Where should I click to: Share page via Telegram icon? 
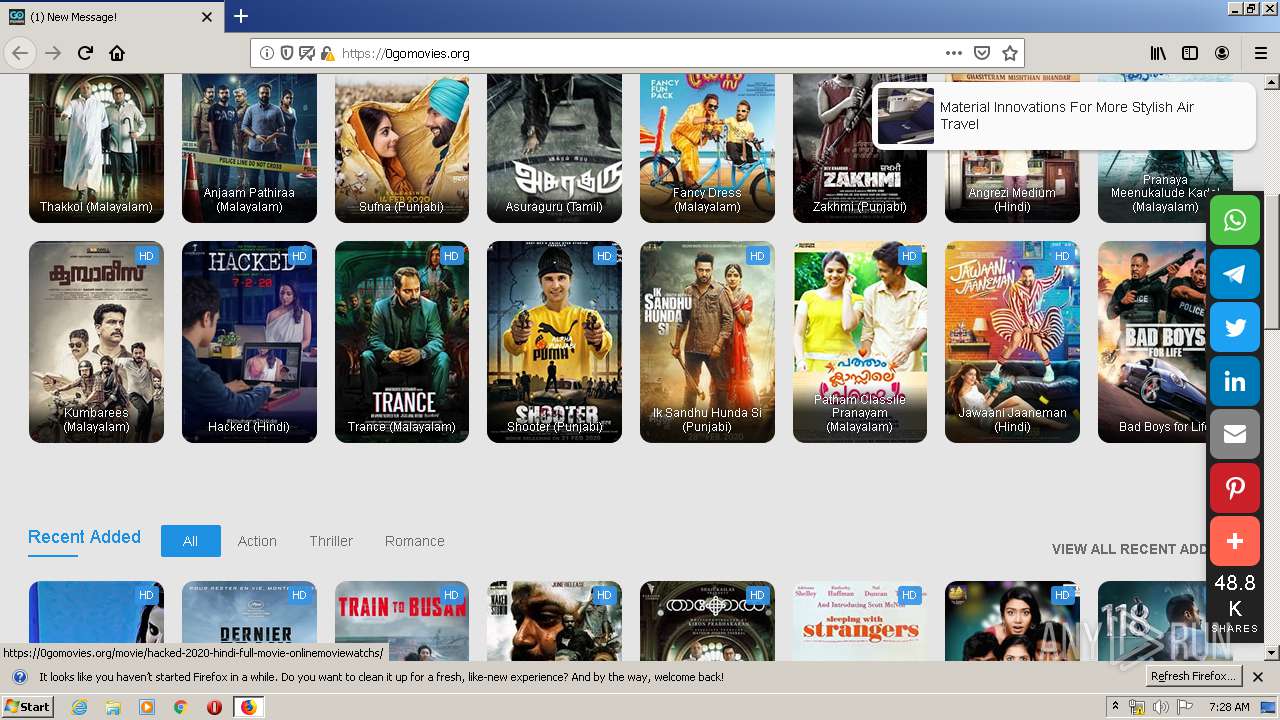point(1235,274)
